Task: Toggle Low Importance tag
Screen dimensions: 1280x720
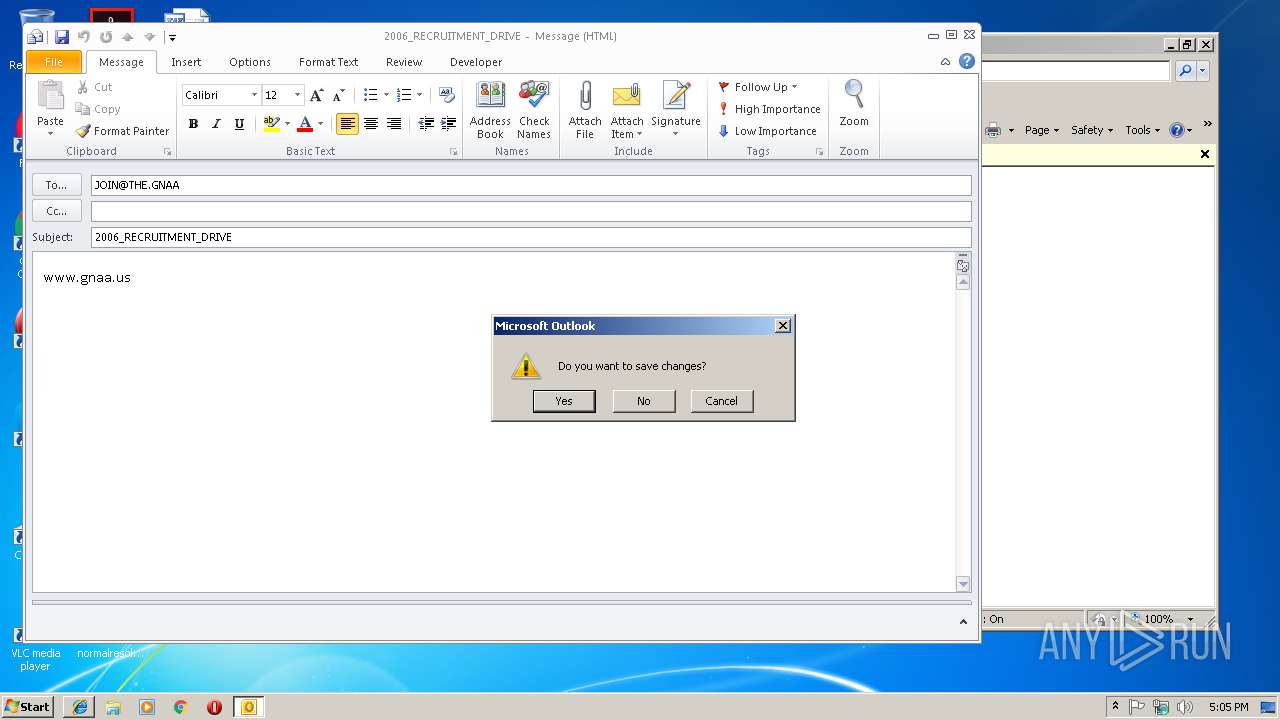Action: [x=767, y=131]
